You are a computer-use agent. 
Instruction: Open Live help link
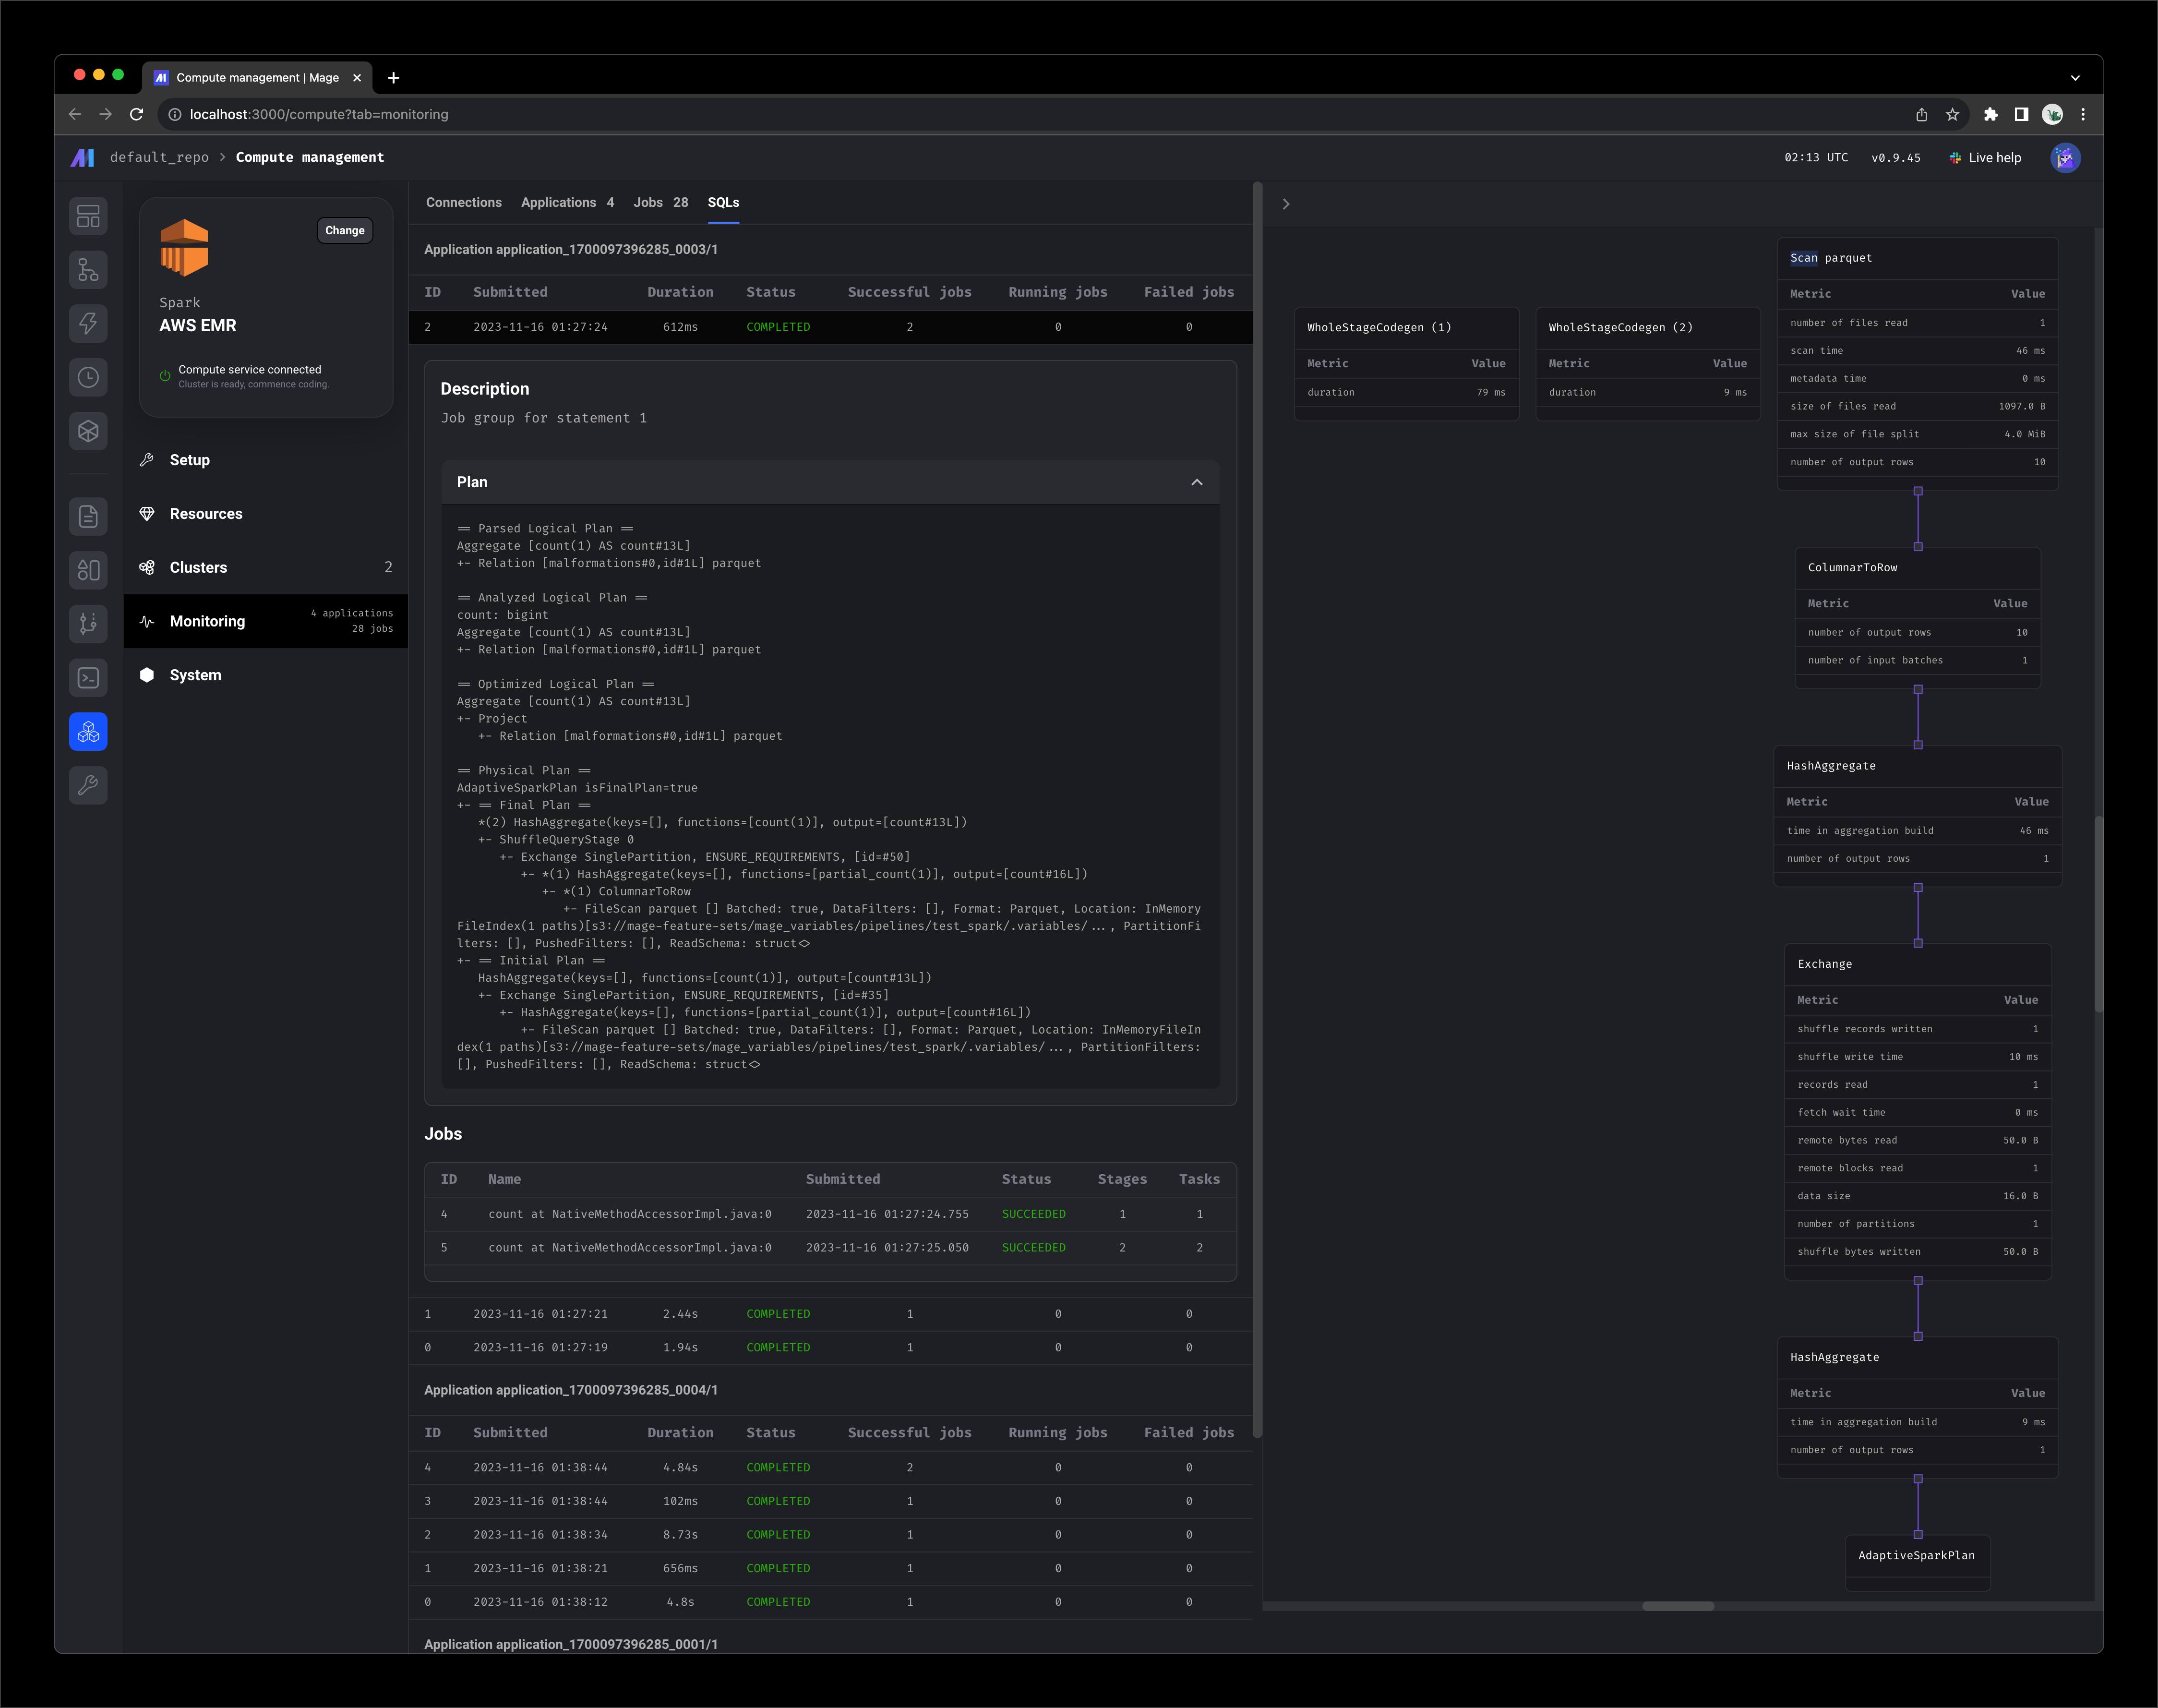coord(1985,158)
